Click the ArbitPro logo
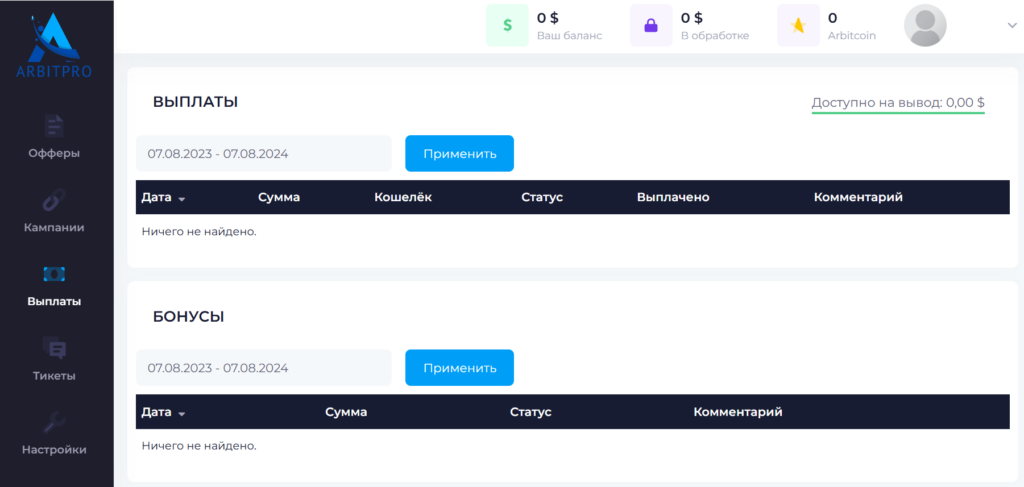Screen dimensions: 1024x487 coord(55,44)
